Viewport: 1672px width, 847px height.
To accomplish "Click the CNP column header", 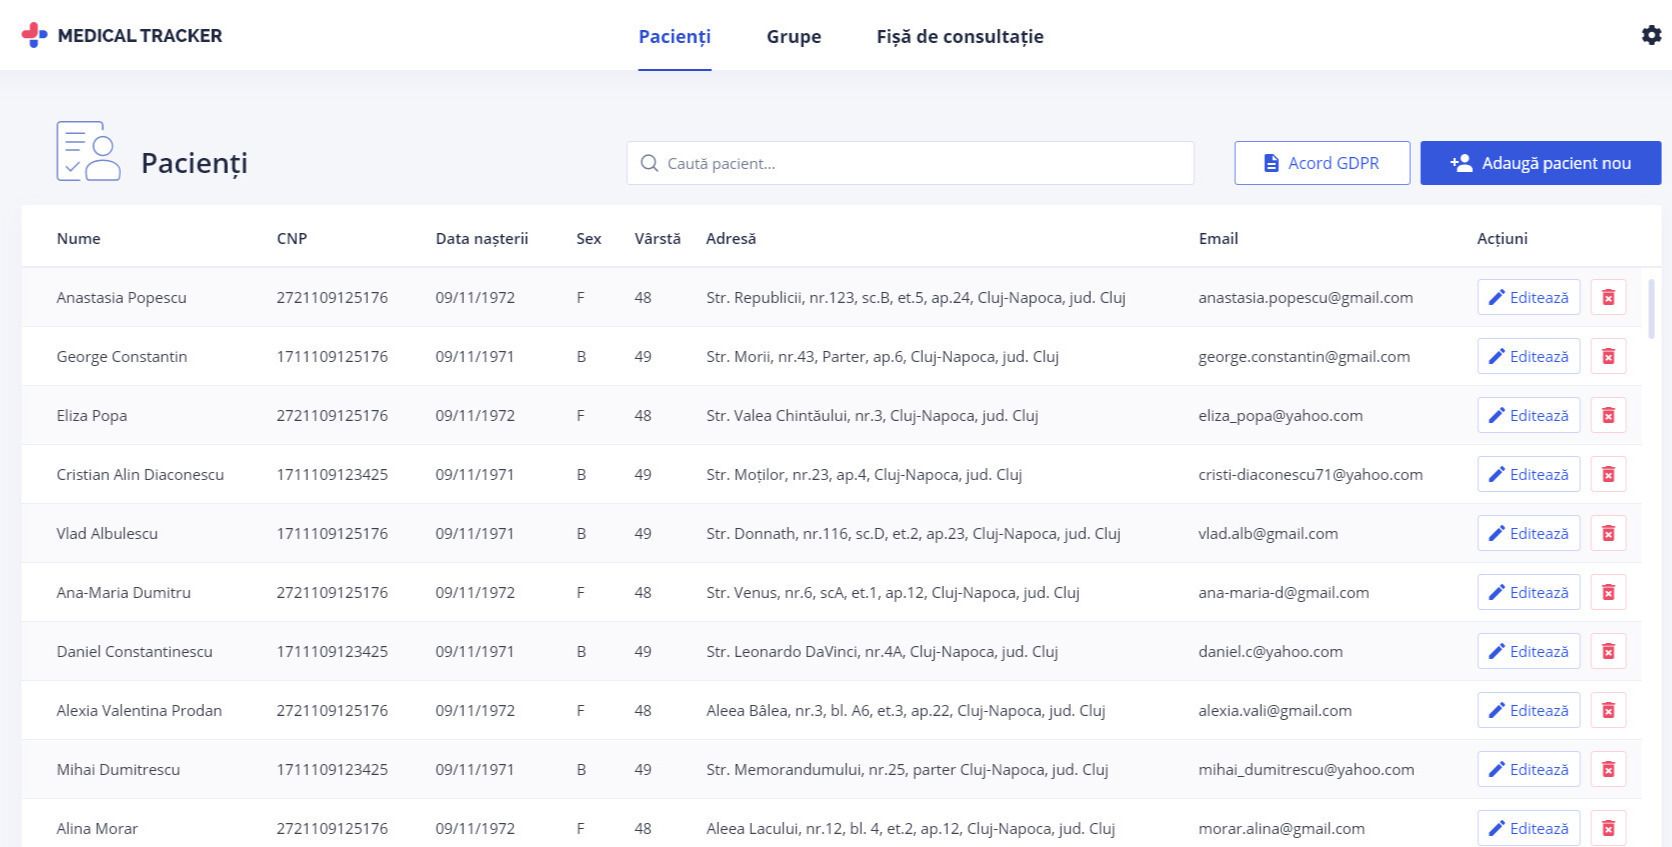I will 292,238.
